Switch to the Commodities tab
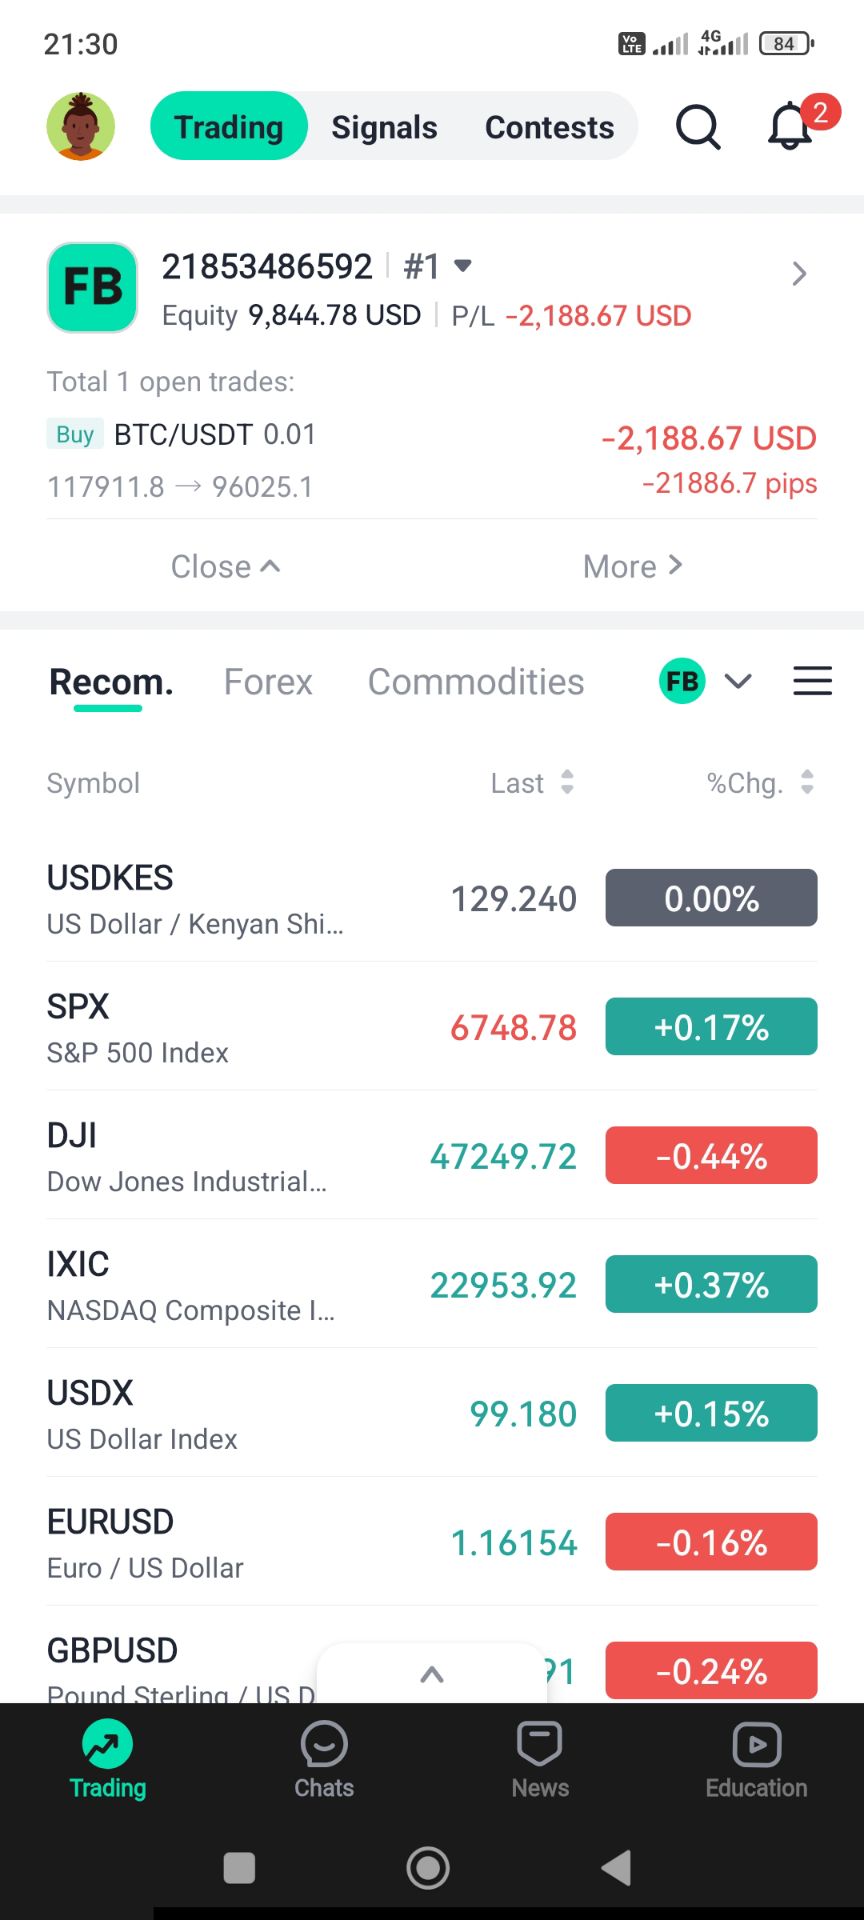 pos(476,682)
